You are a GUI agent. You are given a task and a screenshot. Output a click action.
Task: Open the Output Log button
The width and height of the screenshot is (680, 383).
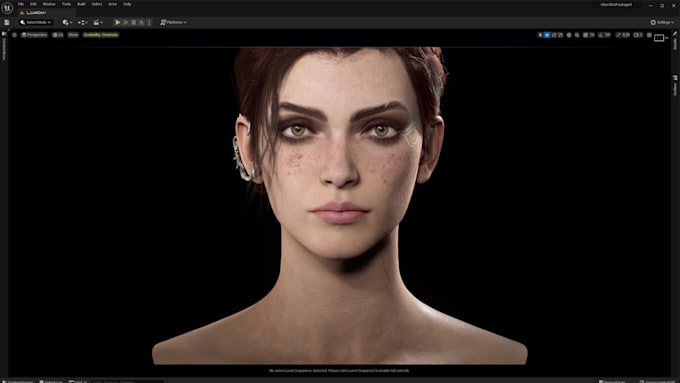pyautogui.click(x=51, y=381)
